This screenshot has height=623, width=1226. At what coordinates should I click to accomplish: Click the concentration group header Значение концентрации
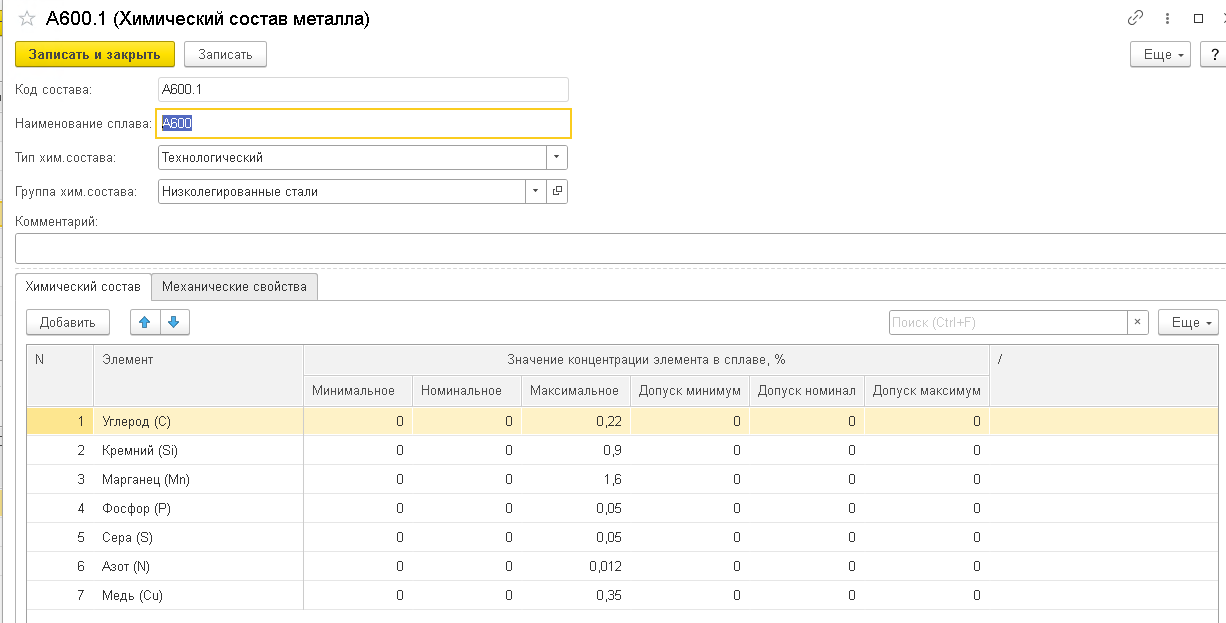[x=646, y=360]
